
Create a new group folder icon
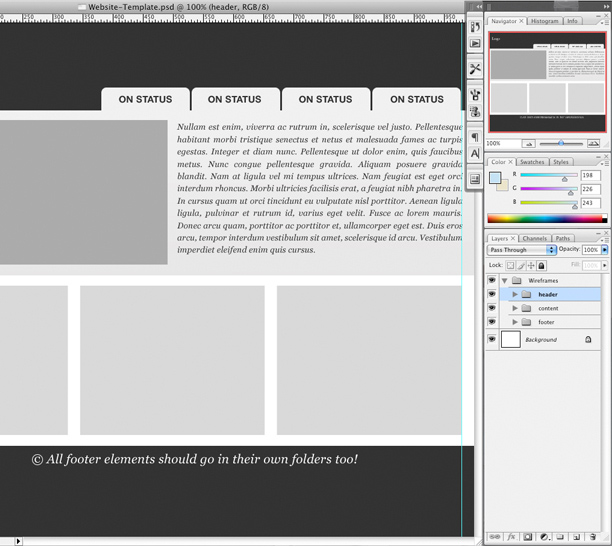(x=560, y=537)
